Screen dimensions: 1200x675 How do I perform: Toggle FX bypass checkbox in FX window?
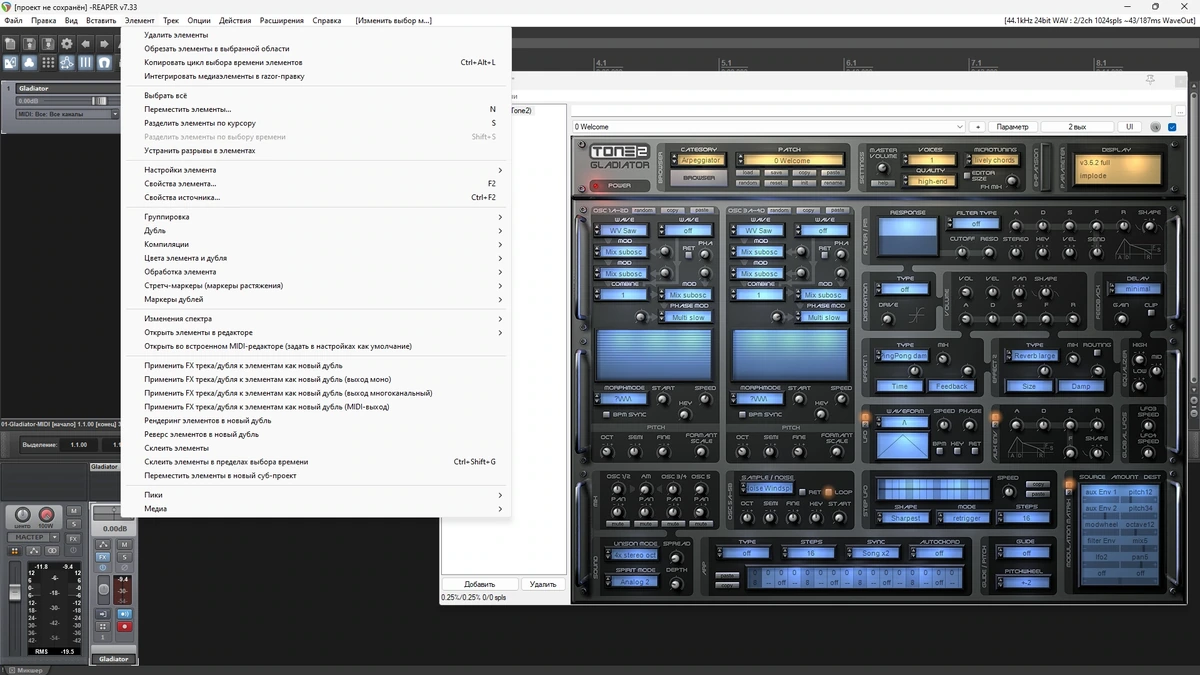(1172, 127)
